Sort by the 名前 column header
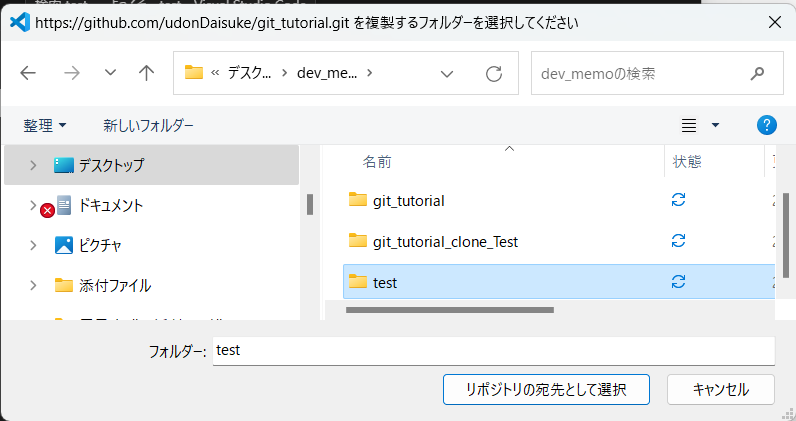The height and width of the screenshot is (421, 796). click(x=377, y=161)
